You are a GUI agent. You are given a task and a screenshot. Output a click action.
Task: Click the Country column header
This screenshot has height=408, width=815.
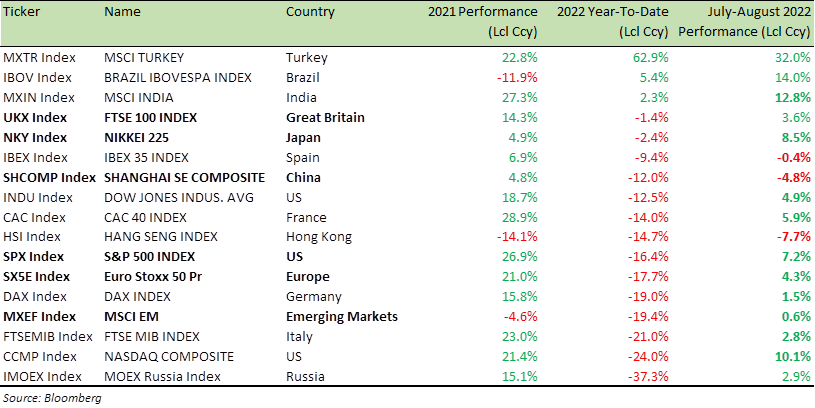(x=310, y=12)
